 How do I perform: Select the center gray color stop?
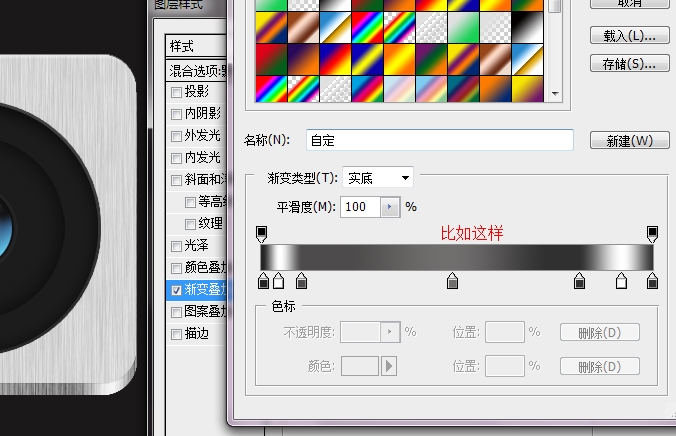click(452, 282)
